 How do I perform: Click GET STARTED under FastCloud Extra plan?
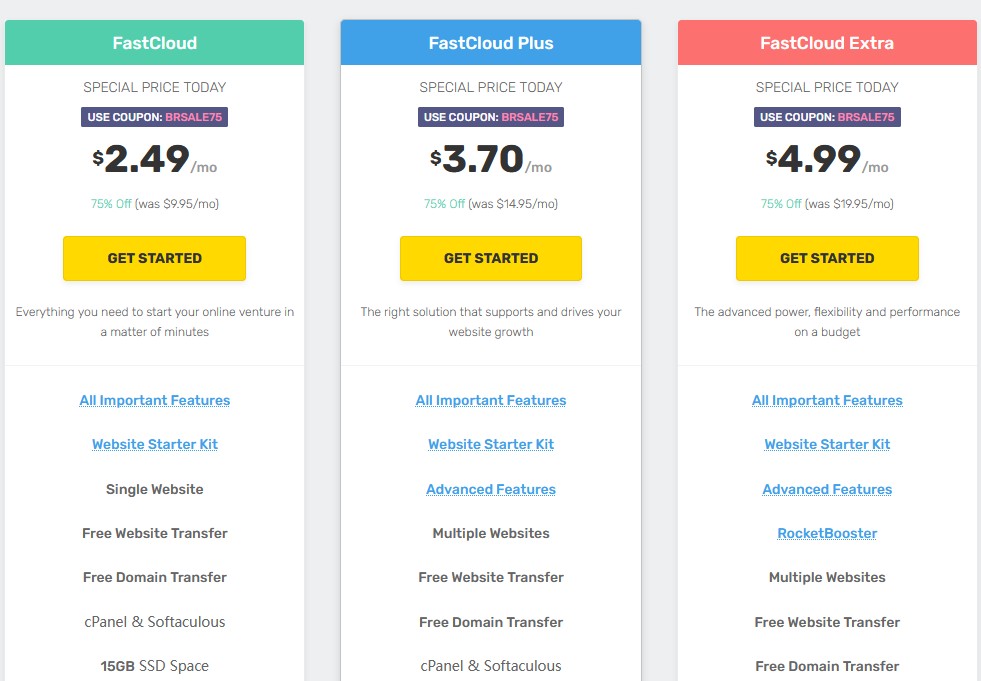pos(827,259)
